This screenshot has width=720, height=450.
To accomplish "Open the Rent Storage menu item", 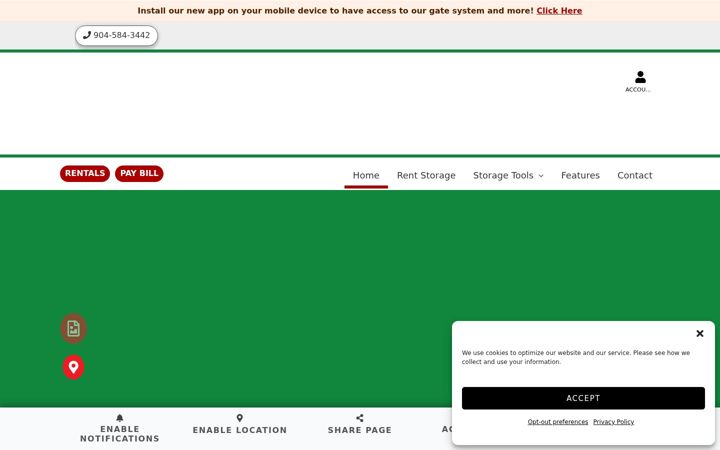I will pos(426,175).
